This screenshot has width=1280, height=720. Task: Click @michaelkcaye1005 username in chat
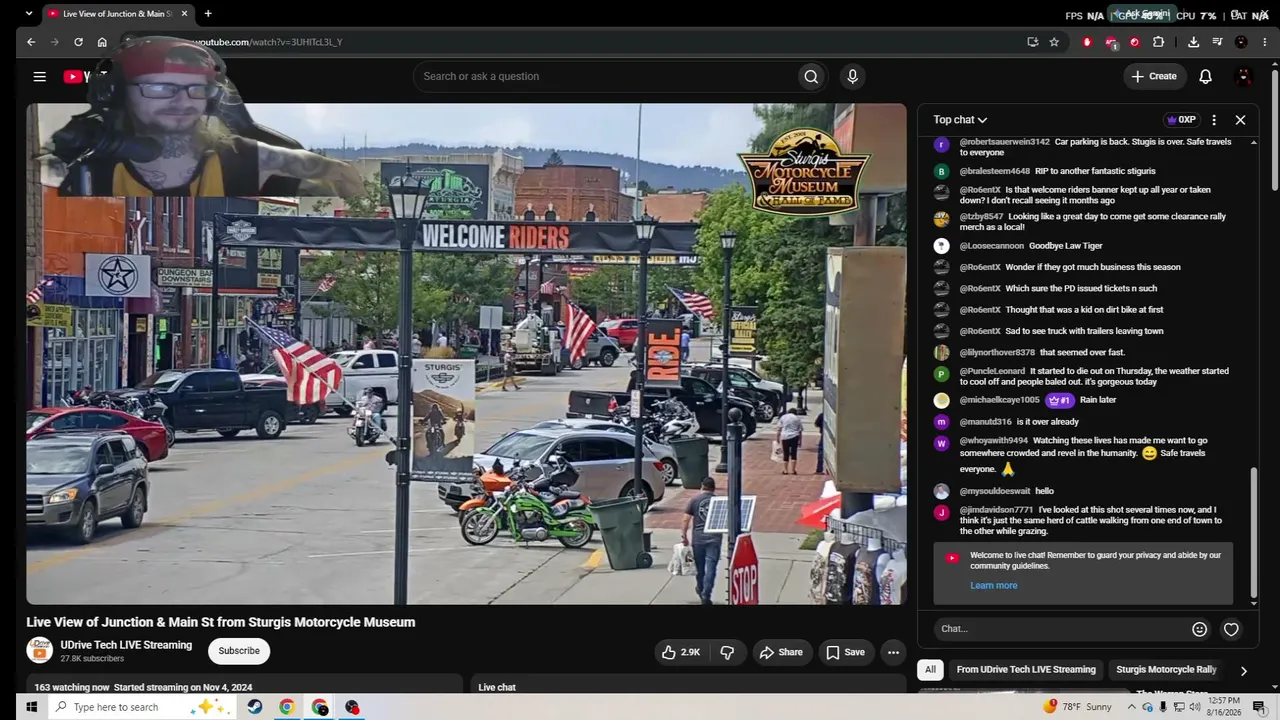999,400
